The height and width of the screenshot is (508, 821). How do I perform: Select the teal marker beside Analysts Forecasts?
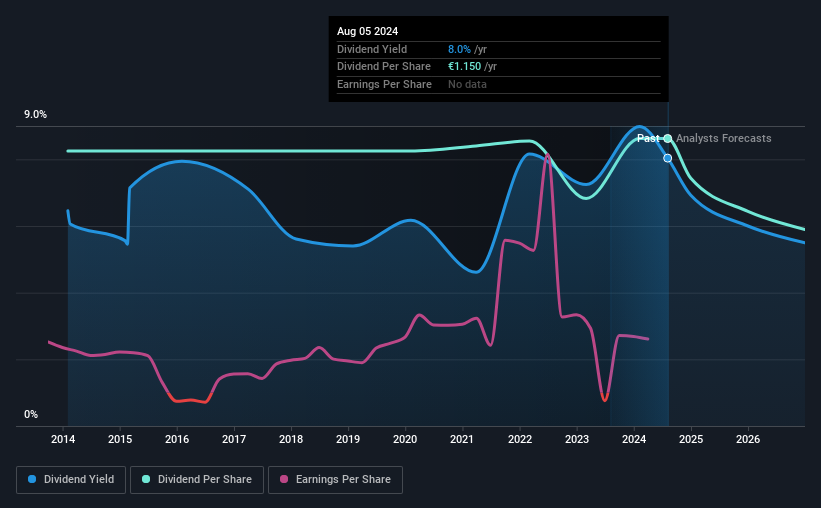[668, 139]
